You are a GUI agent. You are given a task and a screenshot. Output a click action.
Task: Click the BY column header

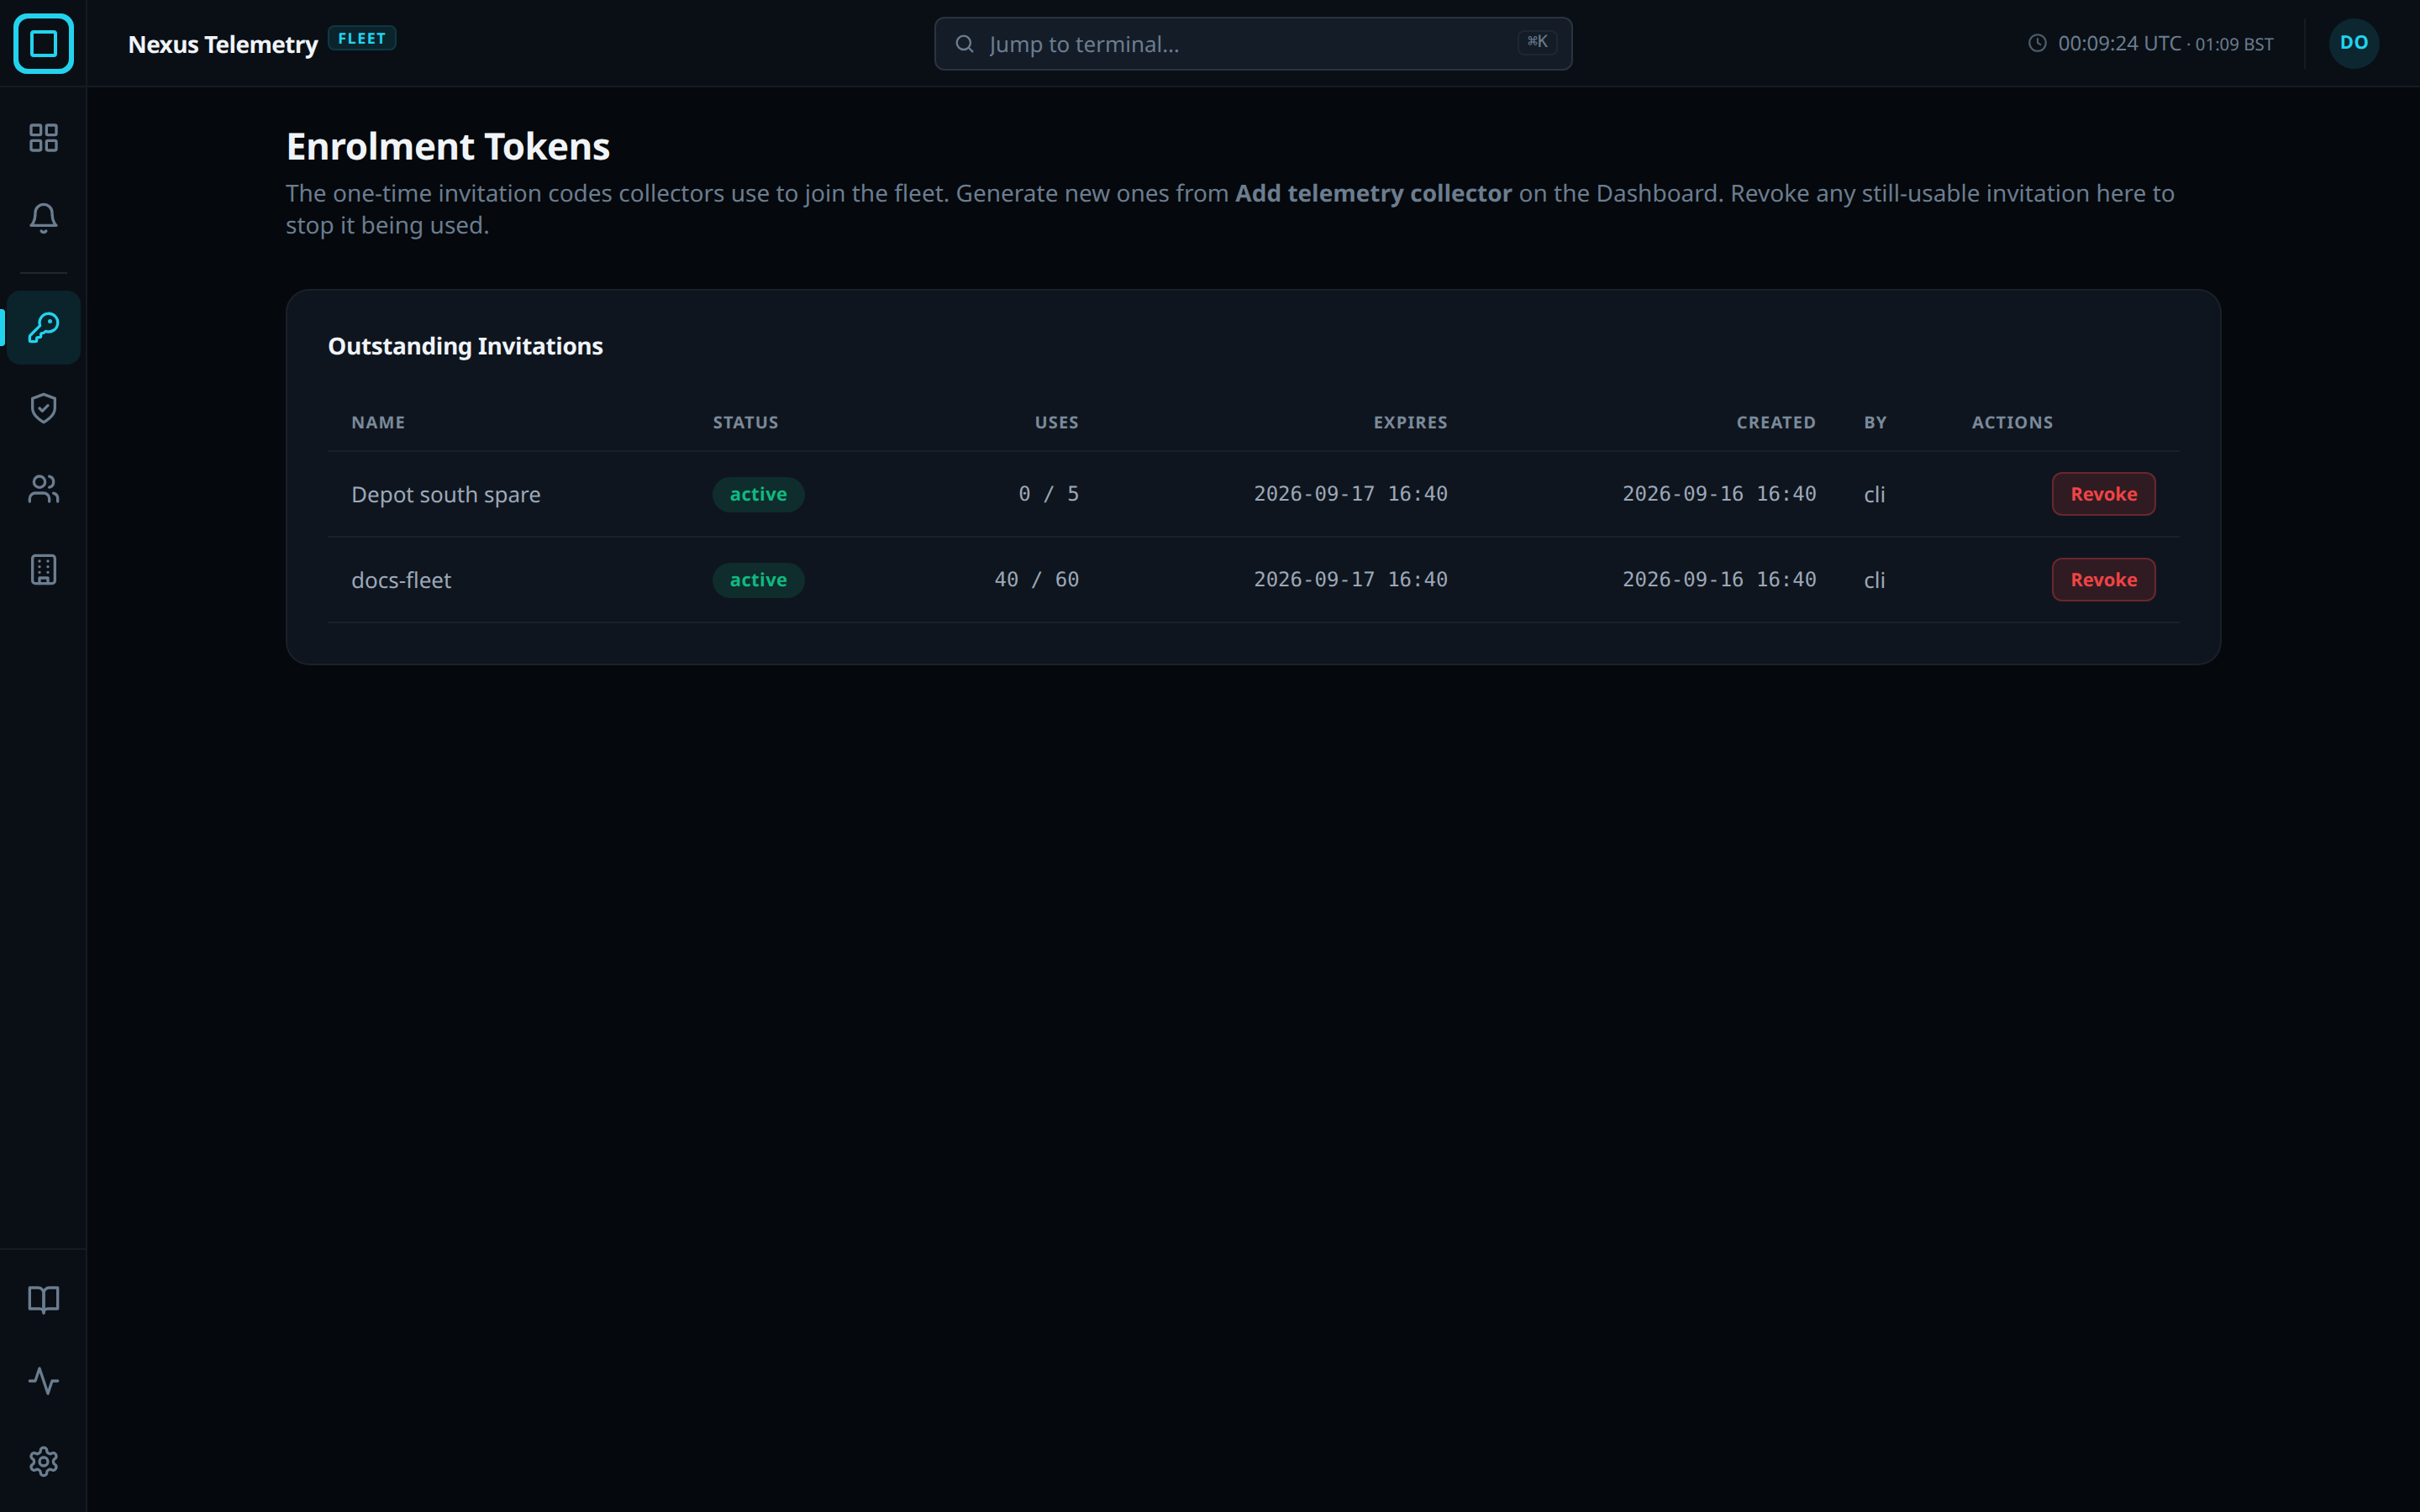point(1875,422)
